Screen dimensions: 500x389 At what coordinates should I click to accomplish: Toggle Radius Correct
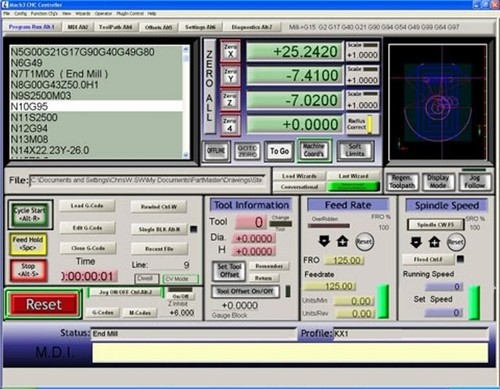click(x=362, y=124)
